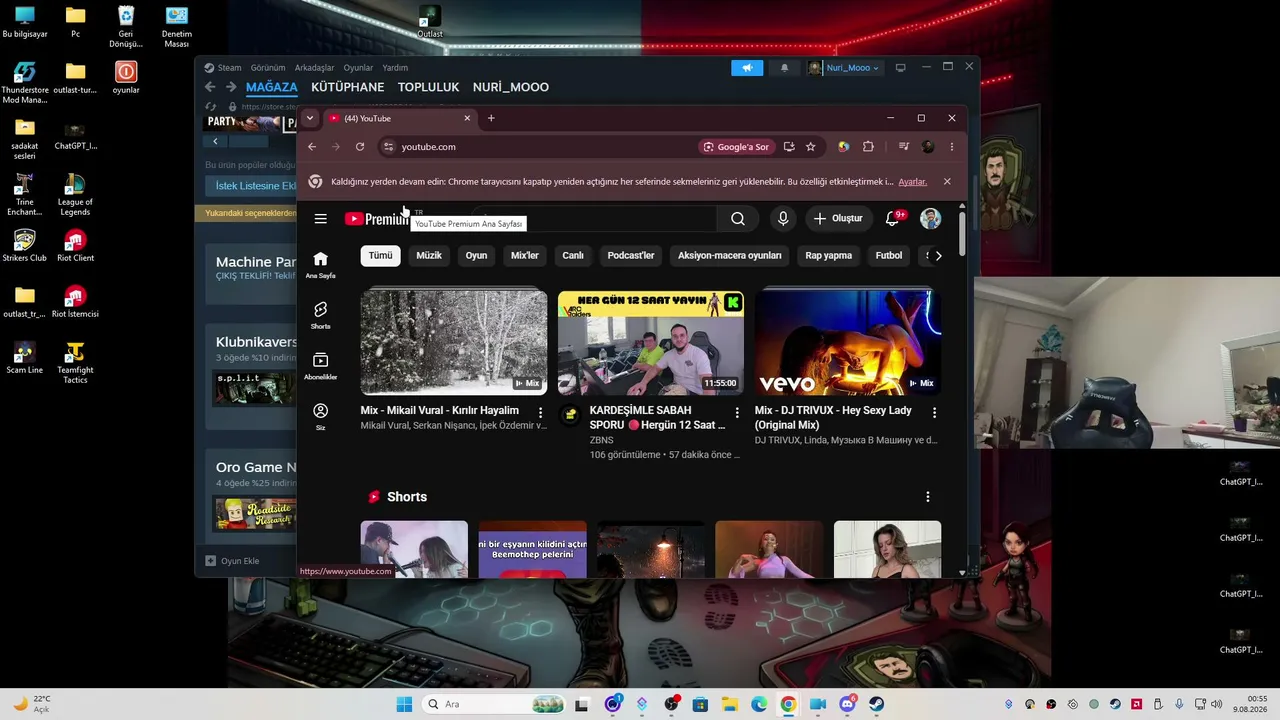This screenshot has width=1280, height=720.
Task: Open Chrome media controls icon
Action: pos(904,147)
